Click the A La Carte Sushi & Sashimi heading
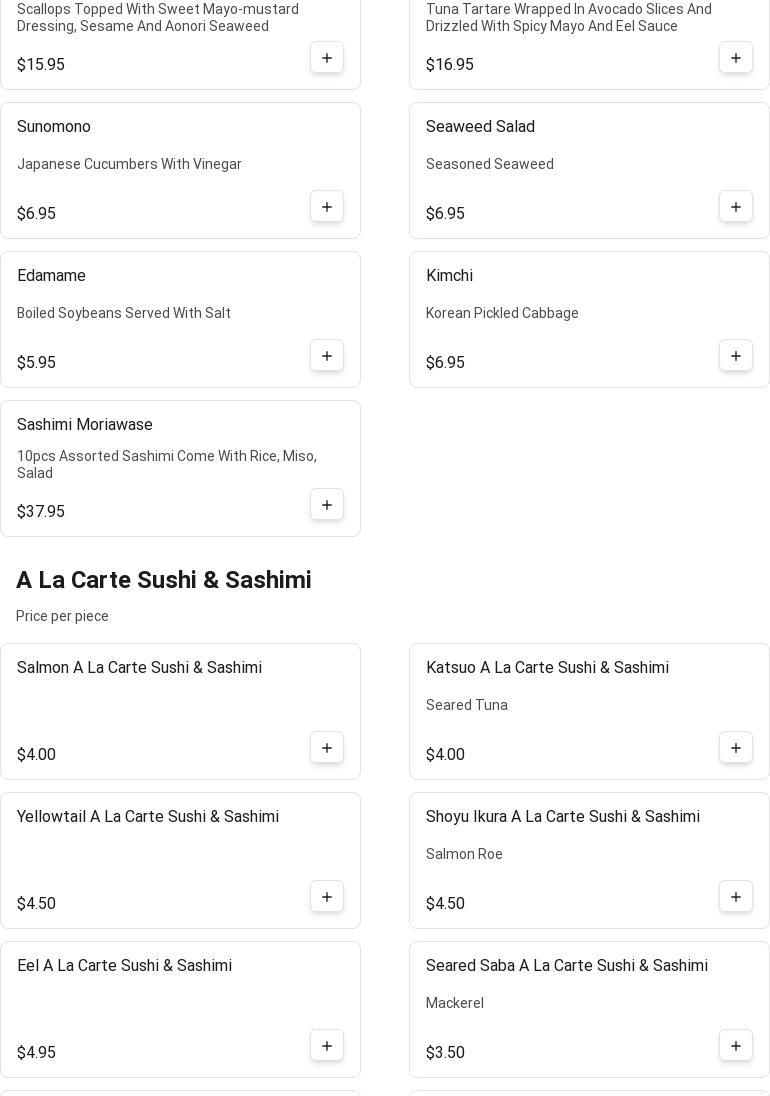This screenshot has height=1096, width=770. pyautogui.click(x=164, y=580)
